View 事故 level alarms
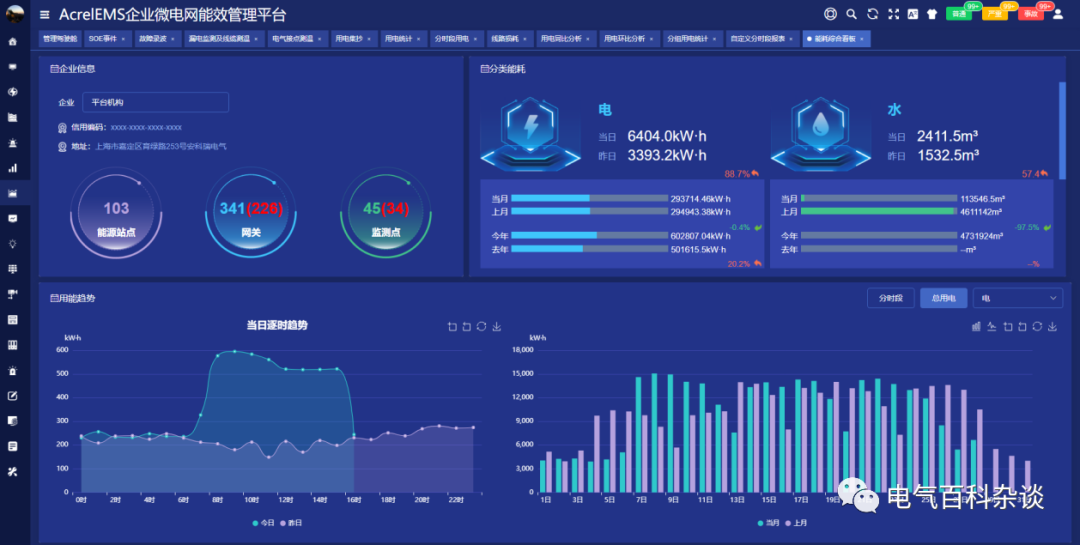 point(1030,14)
